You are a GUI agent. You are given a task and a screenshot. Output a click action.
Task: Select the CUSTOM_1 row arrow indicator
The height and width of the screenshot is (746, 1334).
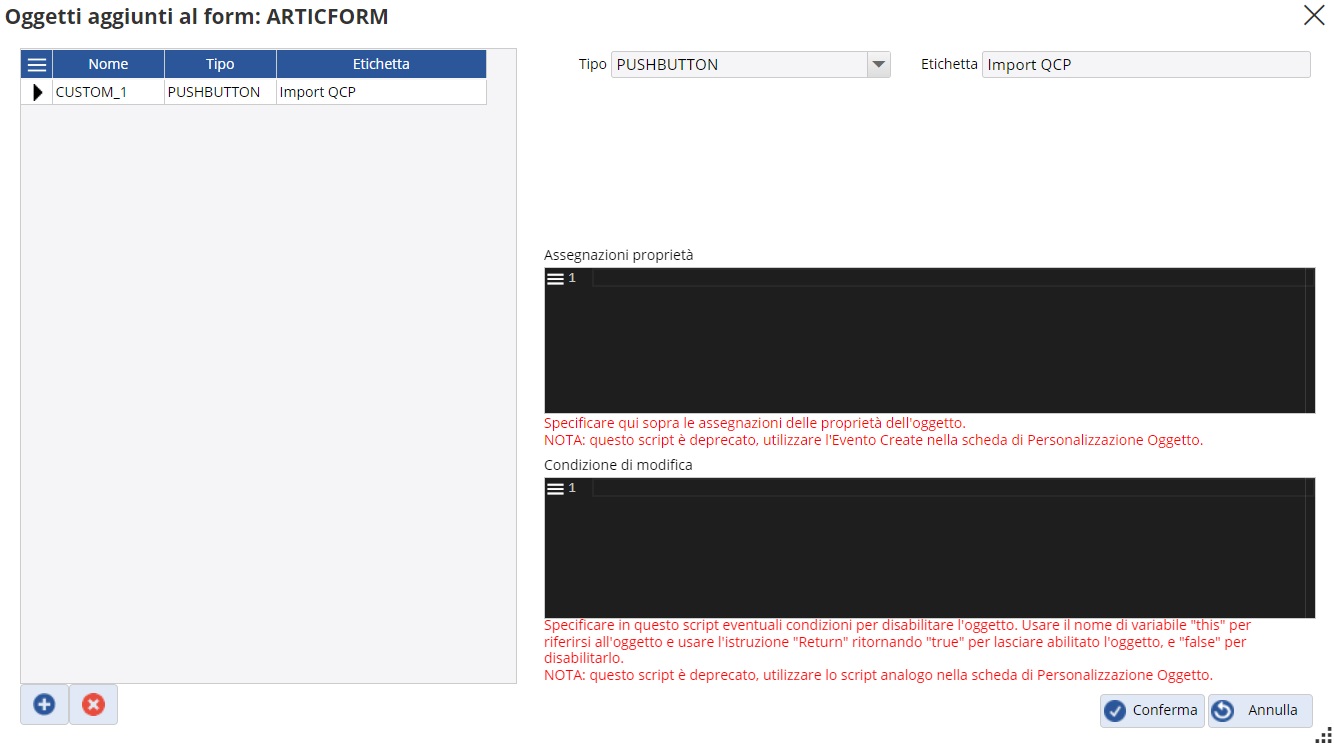pos(38,92)
